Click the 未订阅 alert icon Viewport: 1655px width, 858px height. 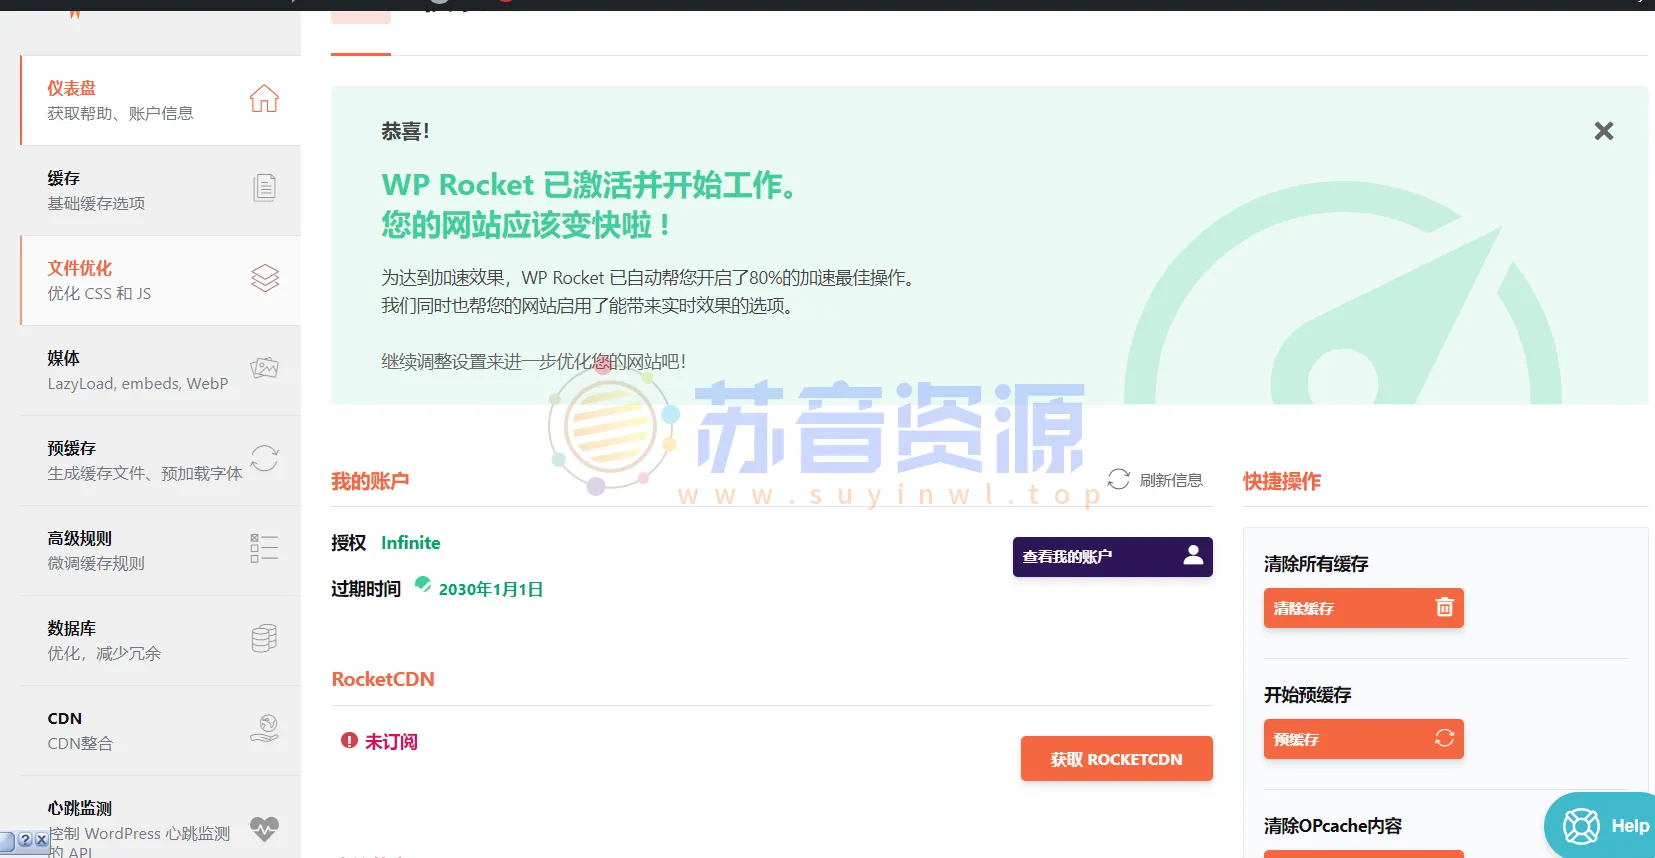tap(349, 741)
